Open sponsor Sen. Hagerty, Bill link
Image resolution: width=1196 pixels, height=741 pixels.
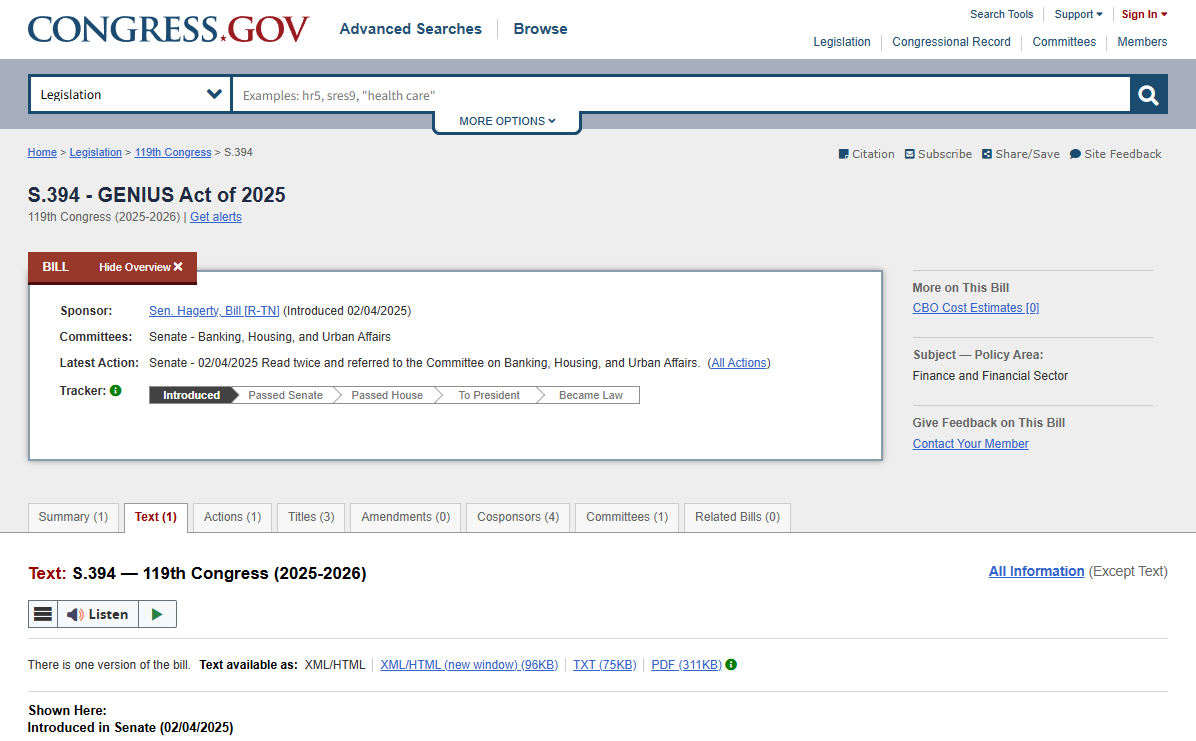[214, 311]
